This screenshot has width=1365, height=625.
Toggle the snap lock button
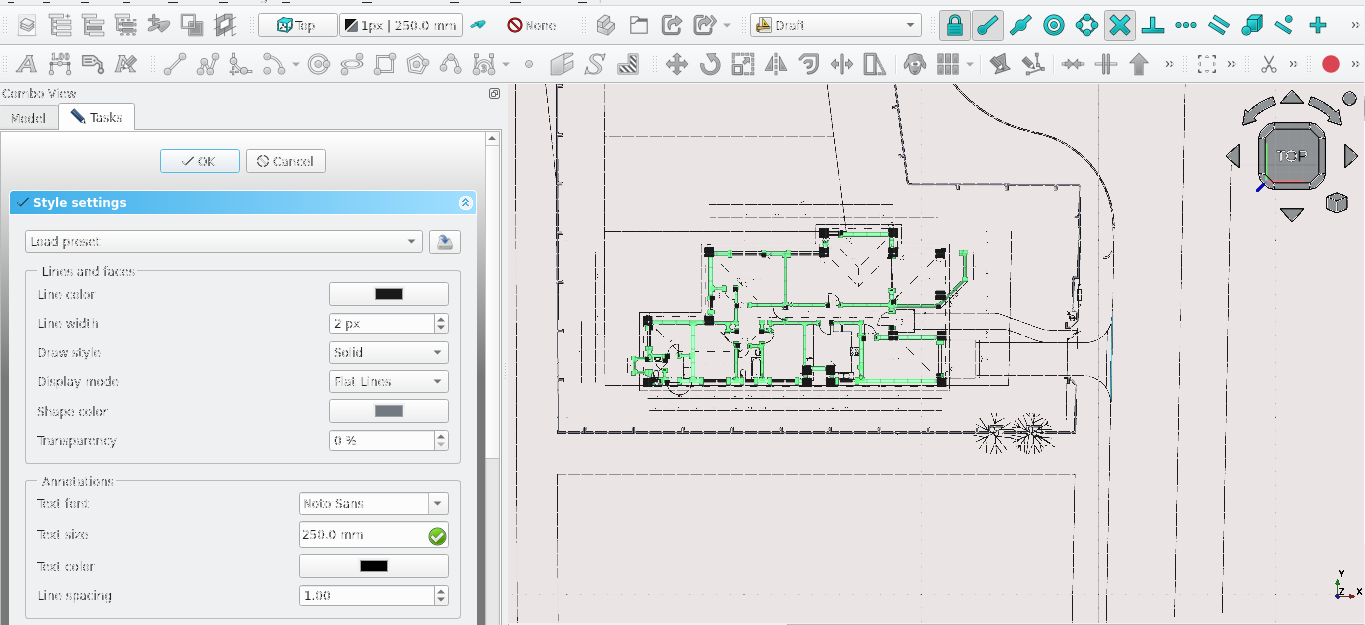[955, 25]
